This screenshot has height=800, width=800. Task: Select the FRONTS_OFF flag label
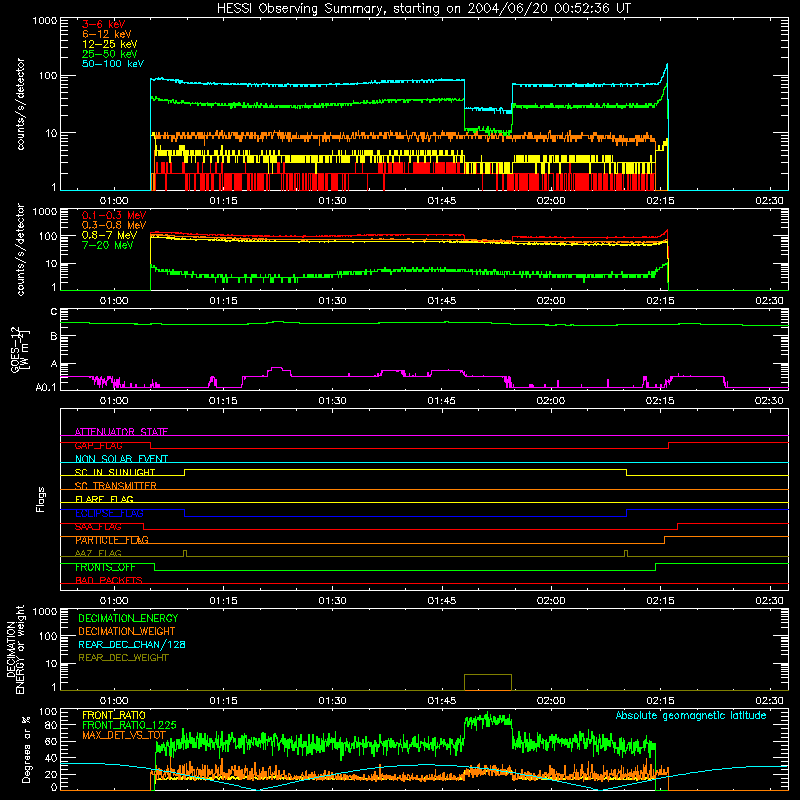[x=105, y=567]
